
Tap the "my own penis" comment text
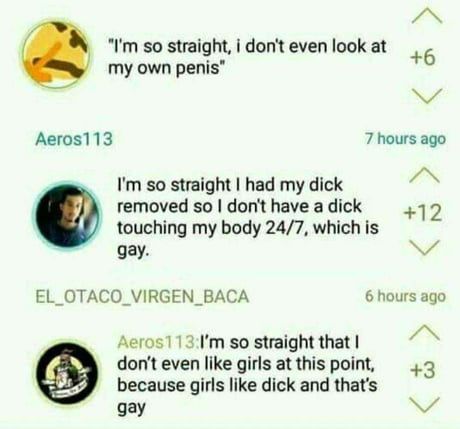[247, 57]
